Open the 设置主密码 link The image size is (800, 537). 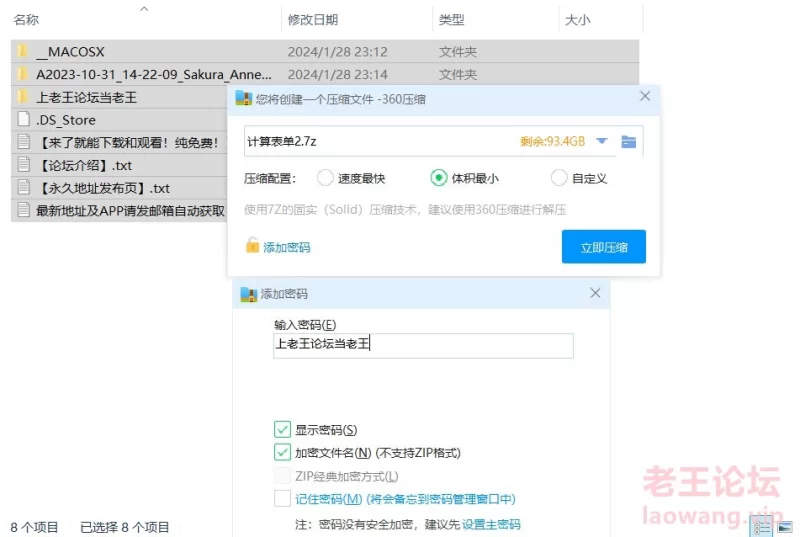point(491,524)
